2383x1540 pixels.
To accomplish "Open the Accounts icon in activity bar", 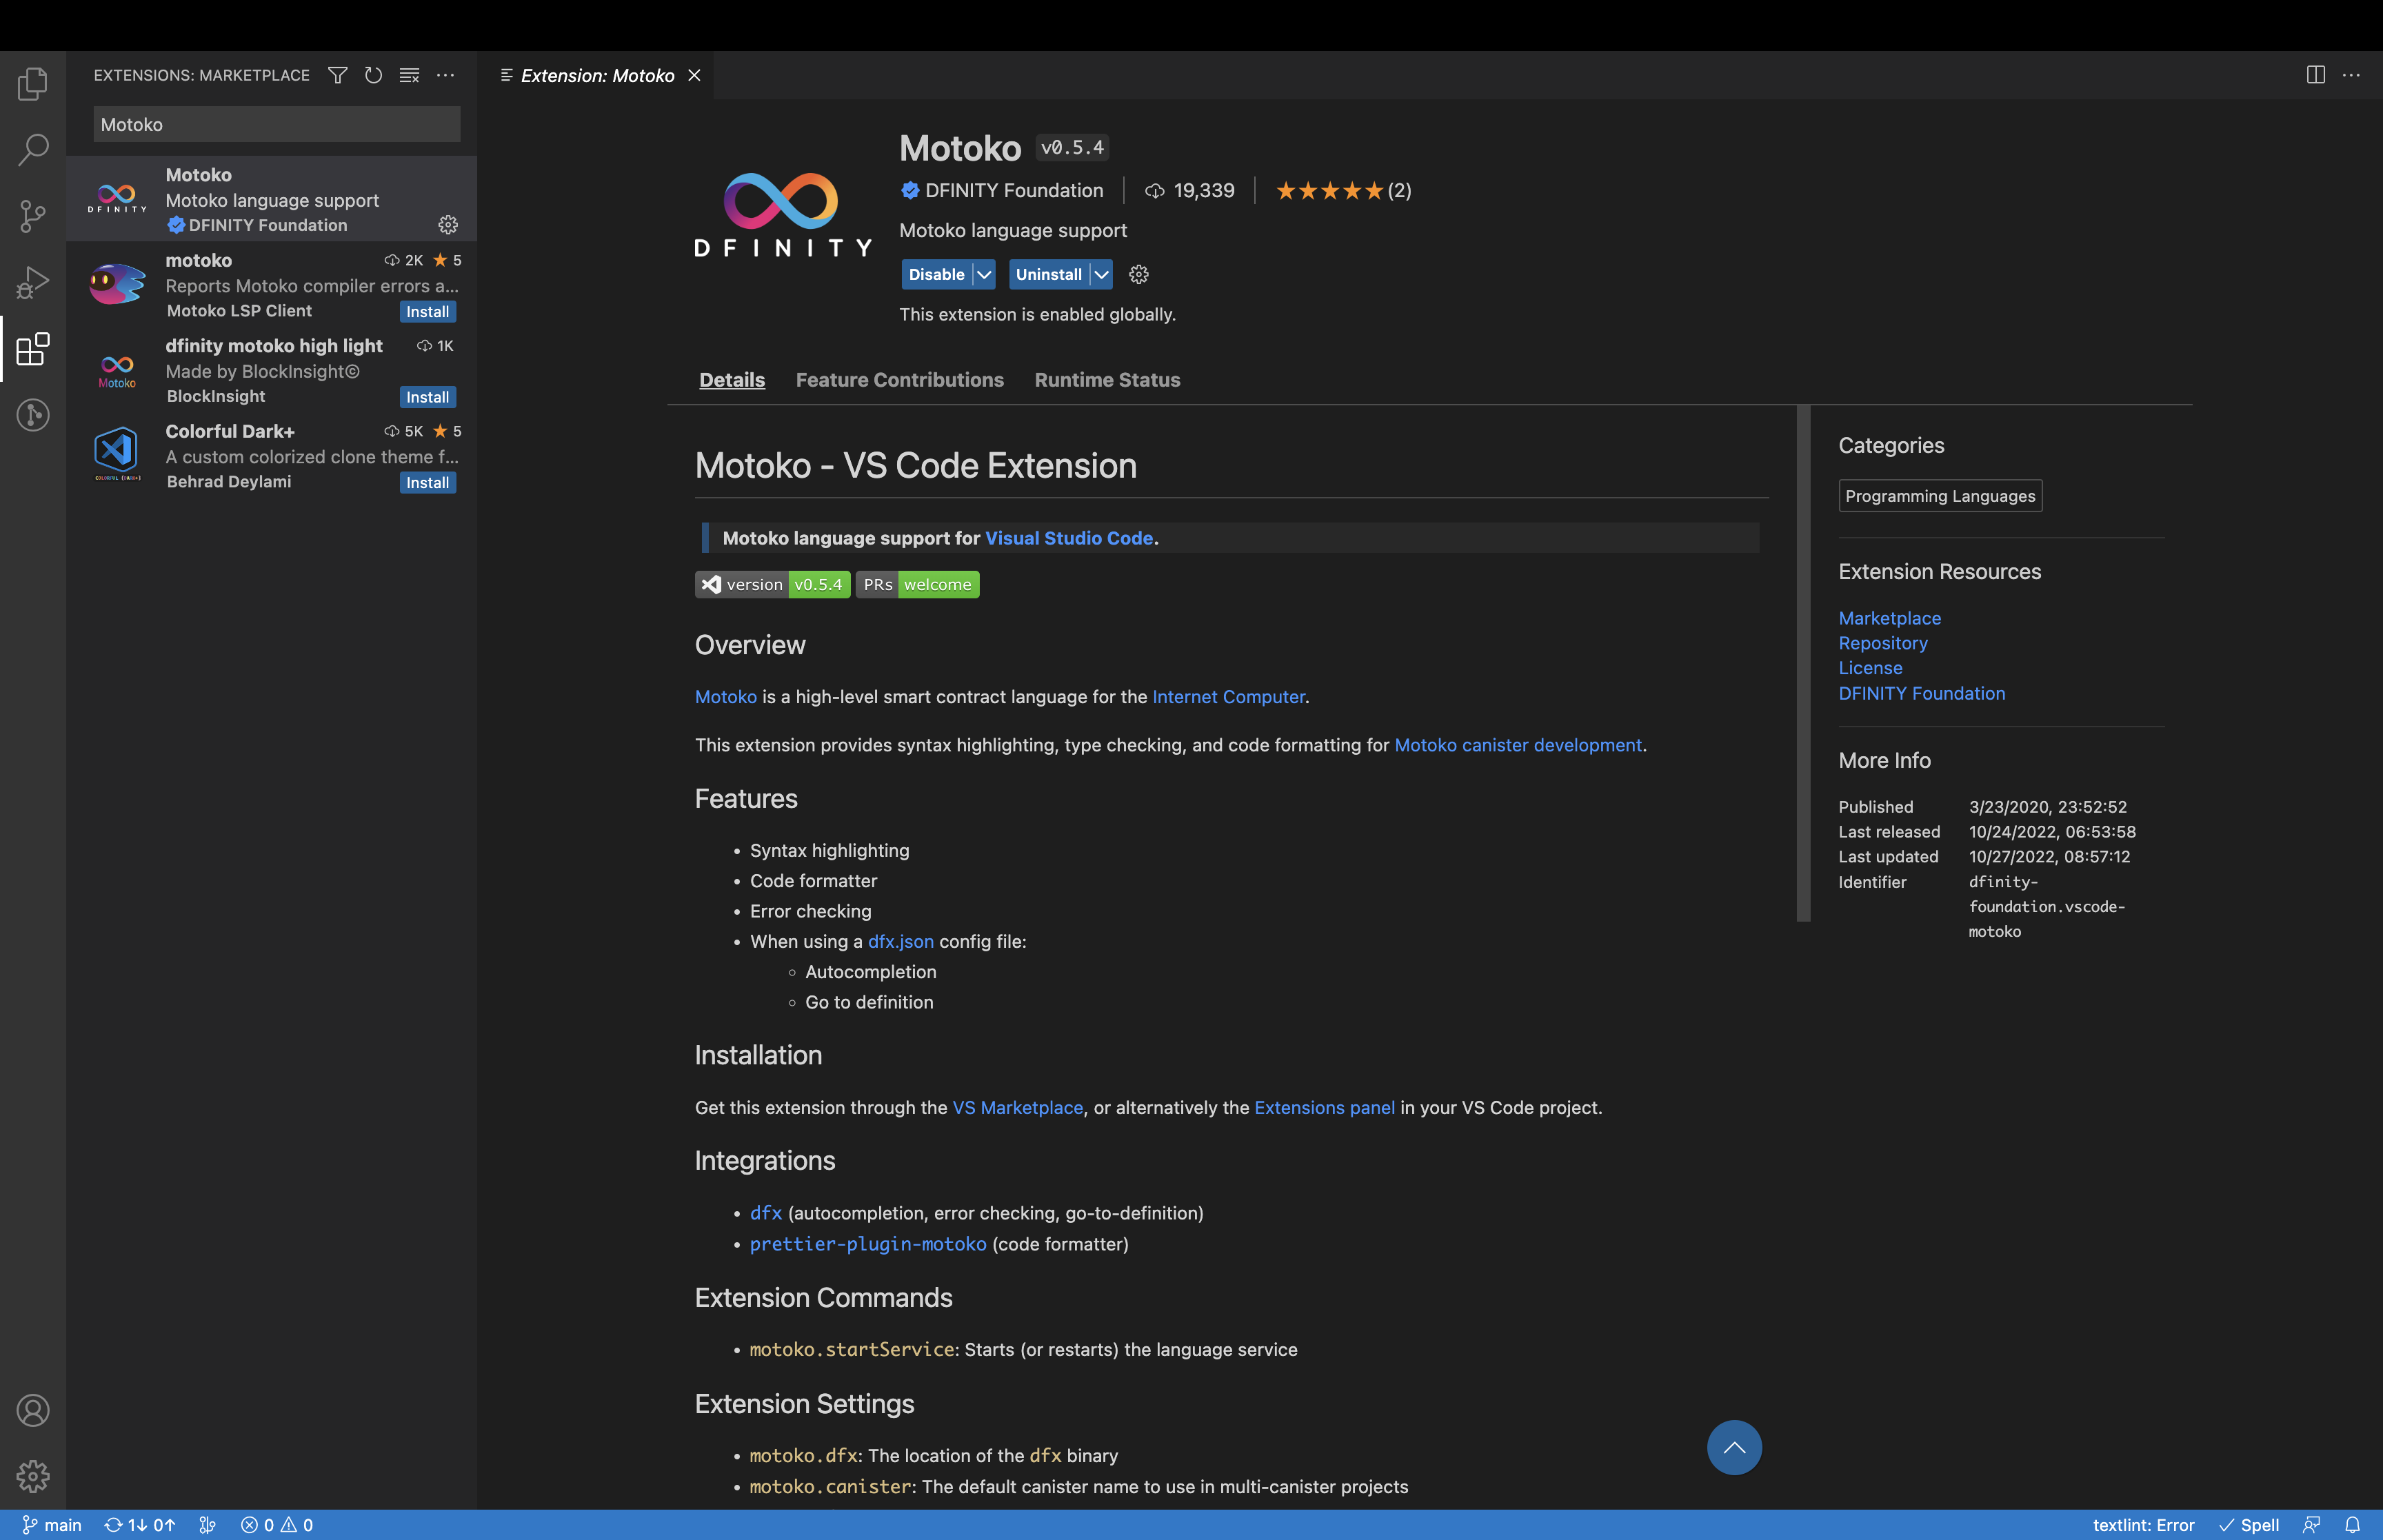I will (33, 1410).
